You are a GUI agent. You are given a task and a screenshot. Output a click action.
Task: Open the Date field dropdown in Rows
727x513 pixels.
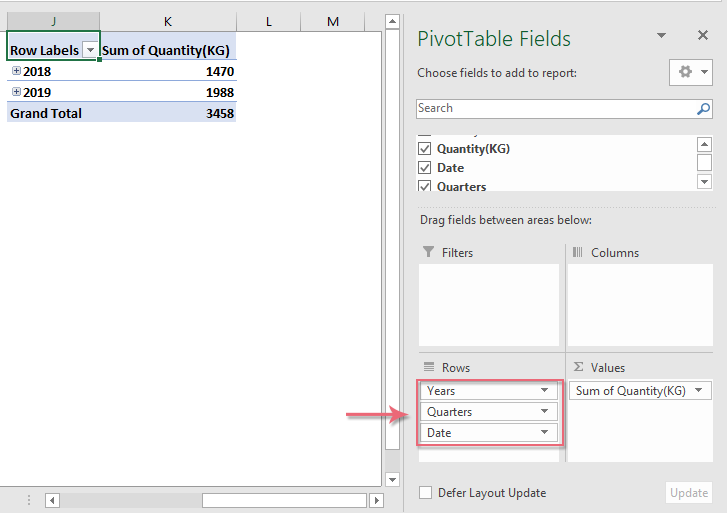tap(545, 433)
